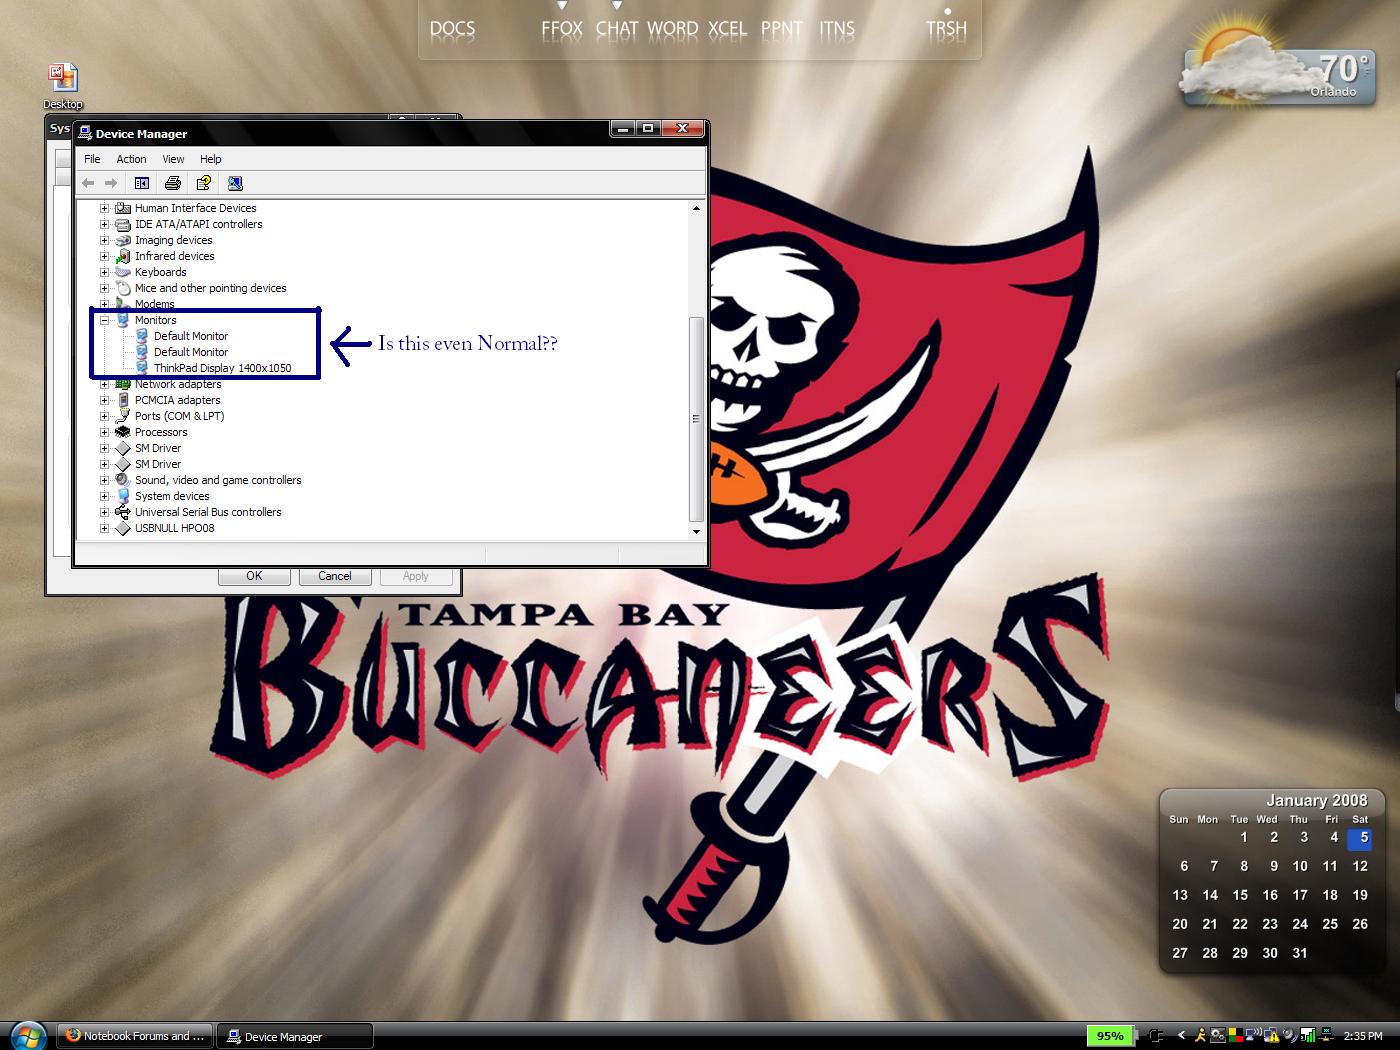Click the network warning tray icon

pyautogui.click(x=1272, y=1037)
